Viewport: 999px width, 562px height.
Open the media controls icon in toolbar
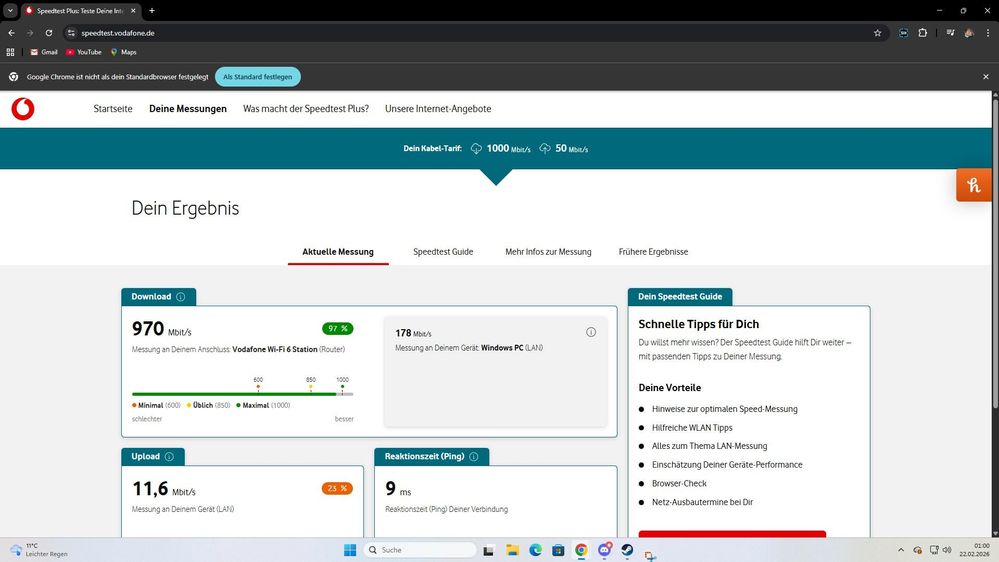click(950, 33)
